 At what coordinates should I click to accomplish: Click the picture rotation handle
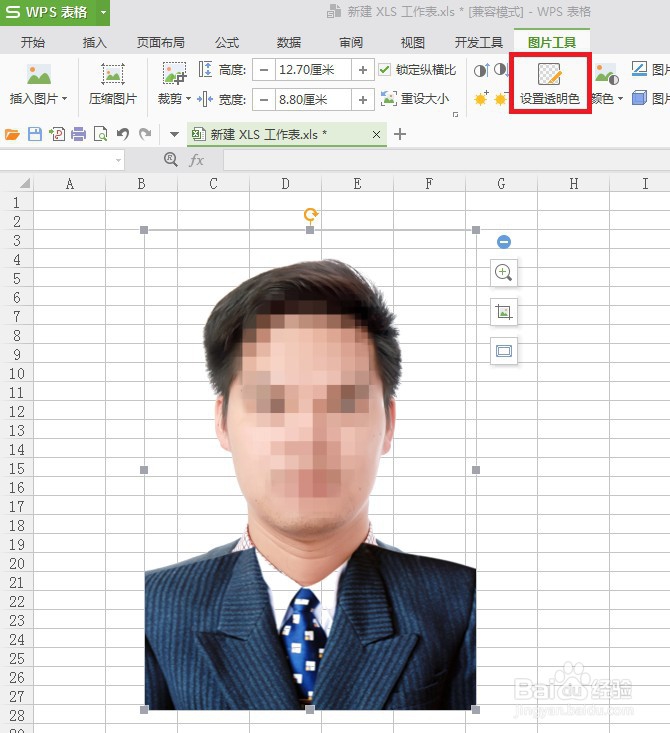(x=310, y=215)
